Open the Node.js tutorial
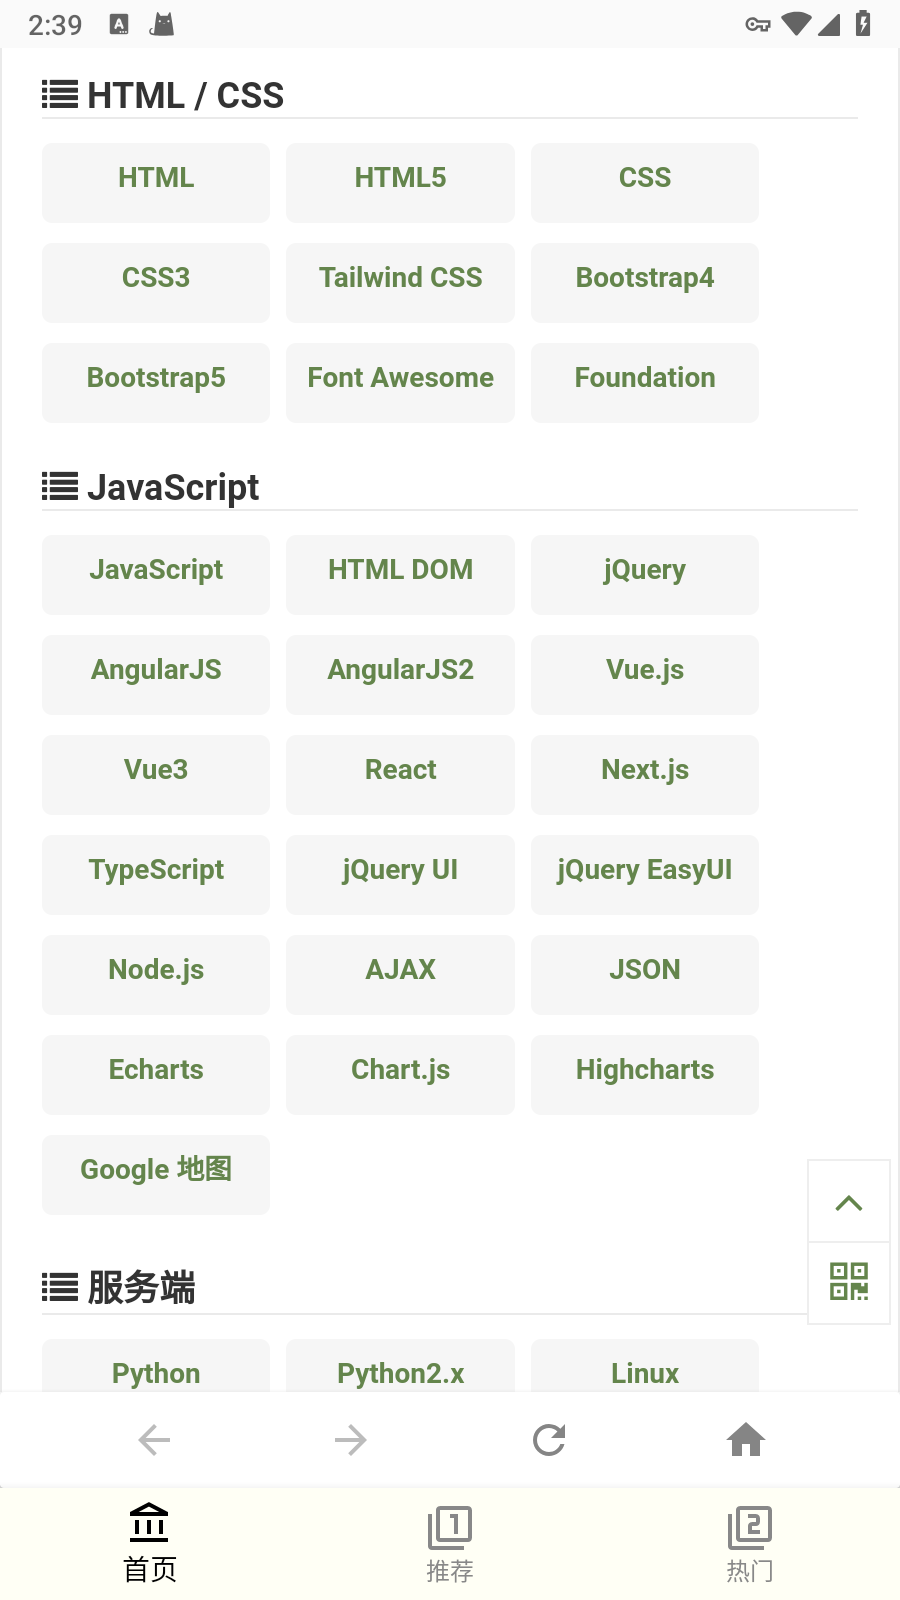This screenshot has width=900, height=1600. coord(156,974)
